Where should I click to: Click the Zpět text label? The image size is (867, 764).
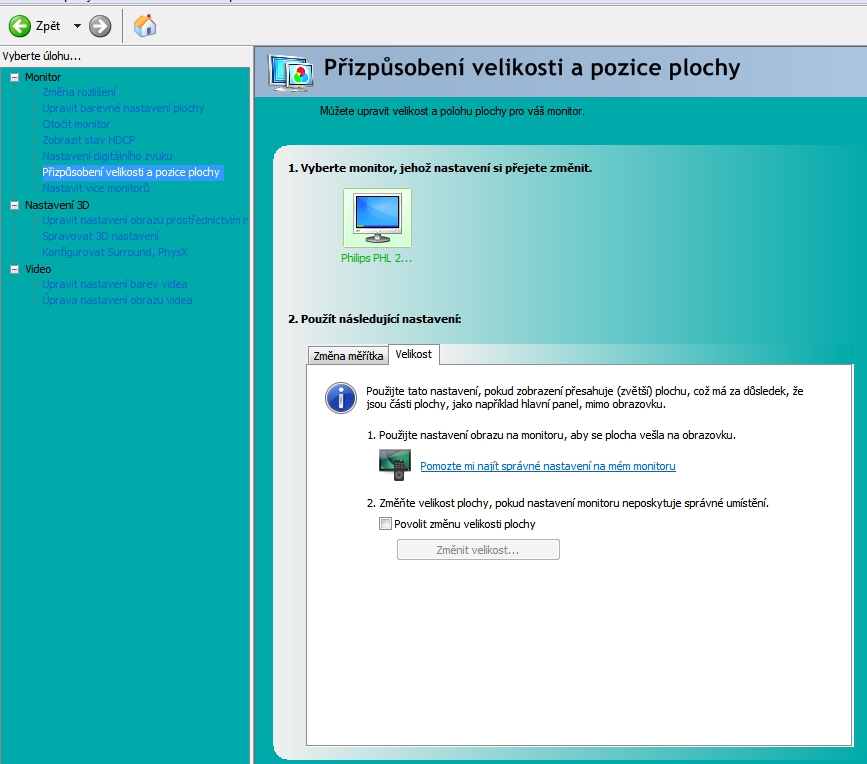click(48, 26)
